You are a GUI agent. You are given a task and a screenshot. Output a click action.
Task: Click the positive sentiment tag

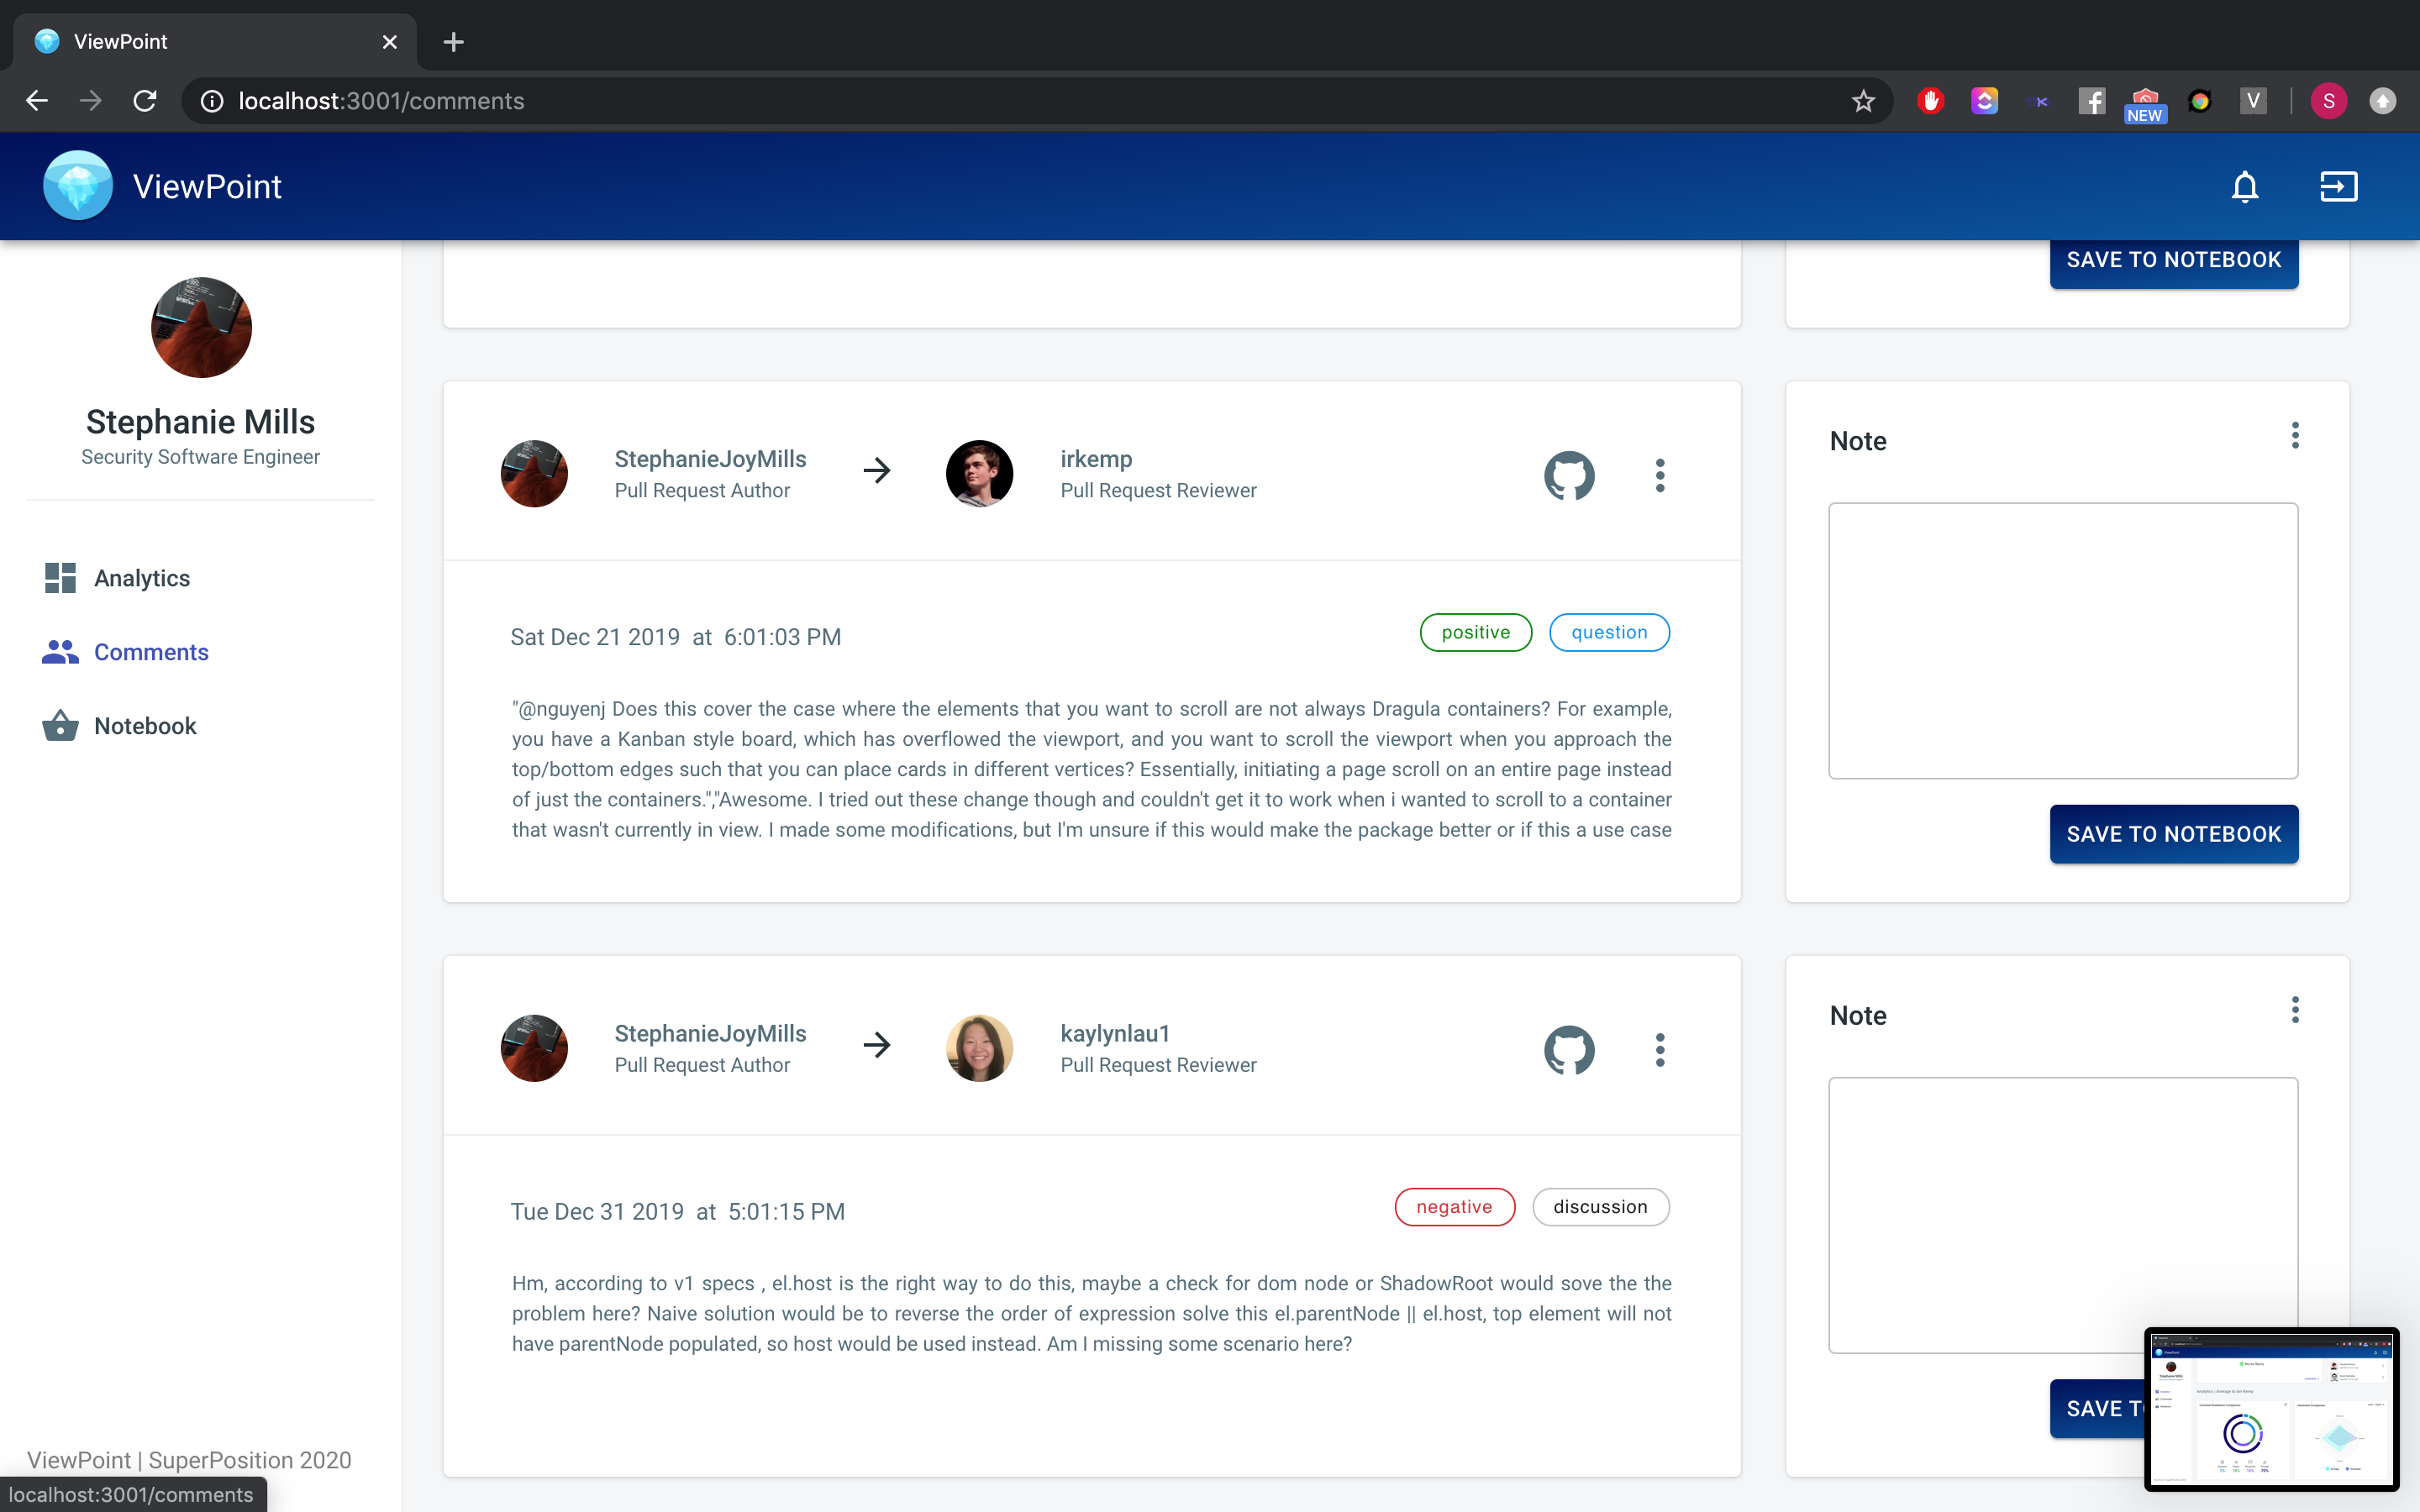(1475, 632)
